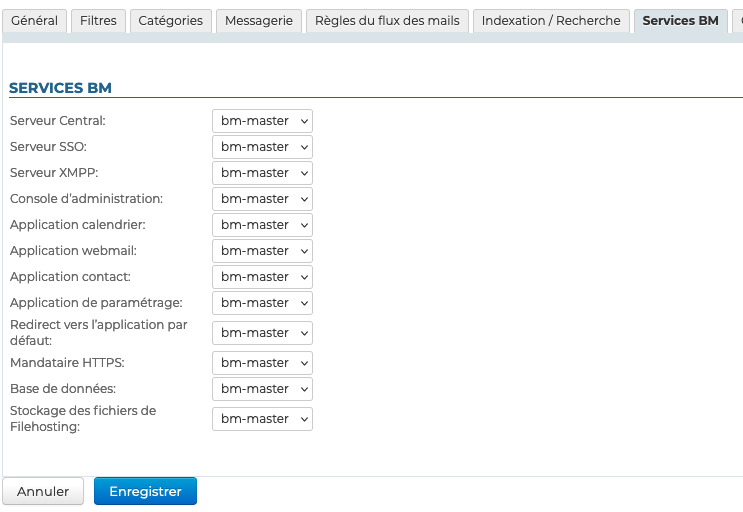Open the Application contact dropdown
Screen dimensions: 743x512
coord(262,277)
